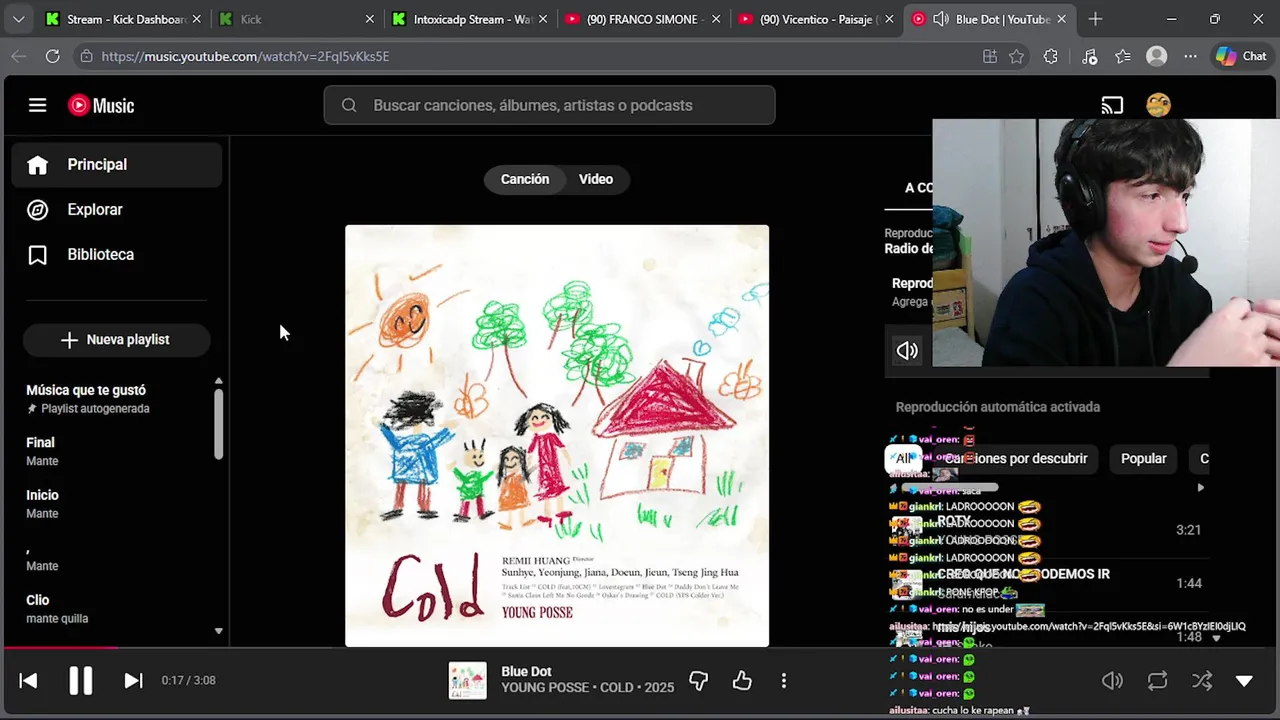Click the small Blue Dot thumbnail in player bar

click(467, 681)
